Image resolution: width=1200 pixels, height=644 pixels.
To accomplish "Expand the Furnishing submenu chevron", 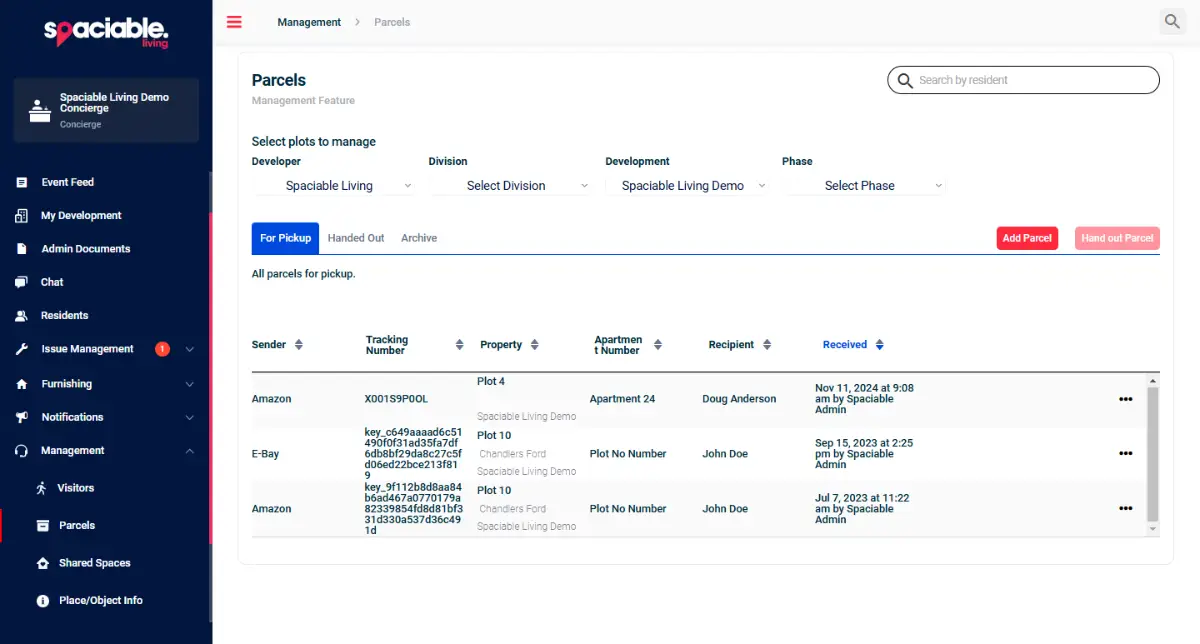I will point(190,384).
